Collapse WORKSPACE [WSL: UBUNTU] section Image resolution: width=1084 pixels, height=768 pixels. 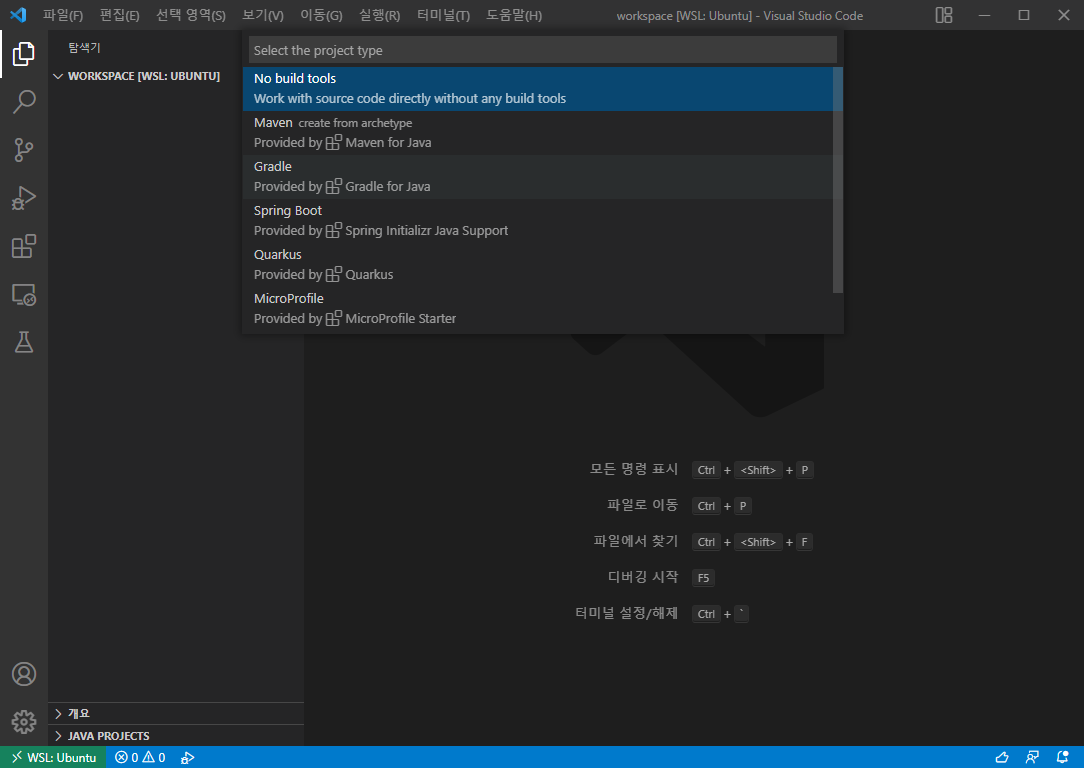pyautogui.click(x=176, y=76)
